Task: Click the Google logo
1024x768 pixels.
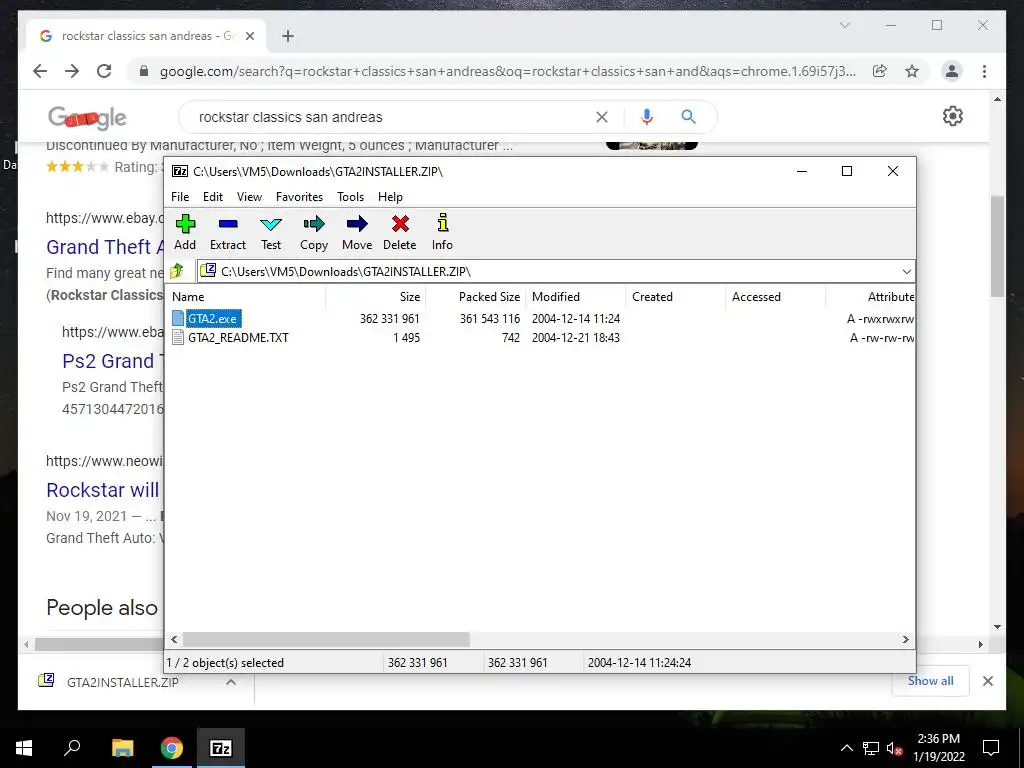Action: point(87,117)
